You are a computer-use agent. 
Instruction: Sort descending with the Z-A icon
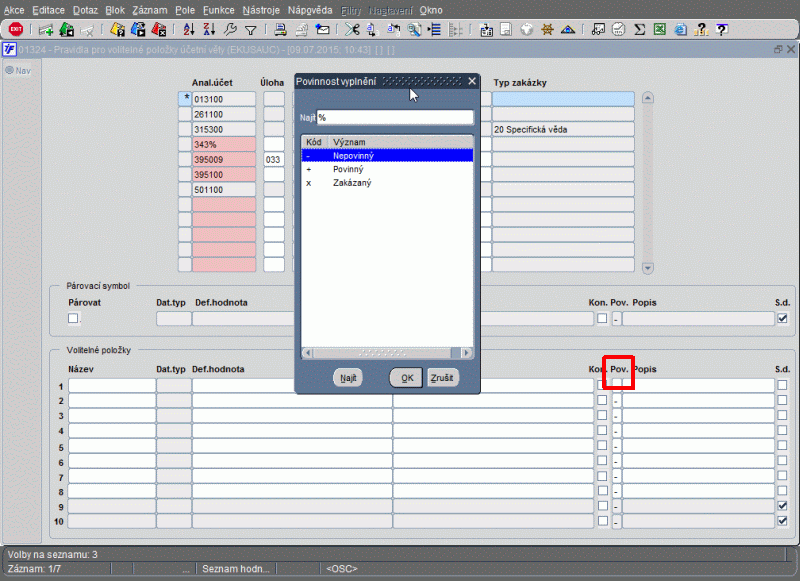[209, 30]
